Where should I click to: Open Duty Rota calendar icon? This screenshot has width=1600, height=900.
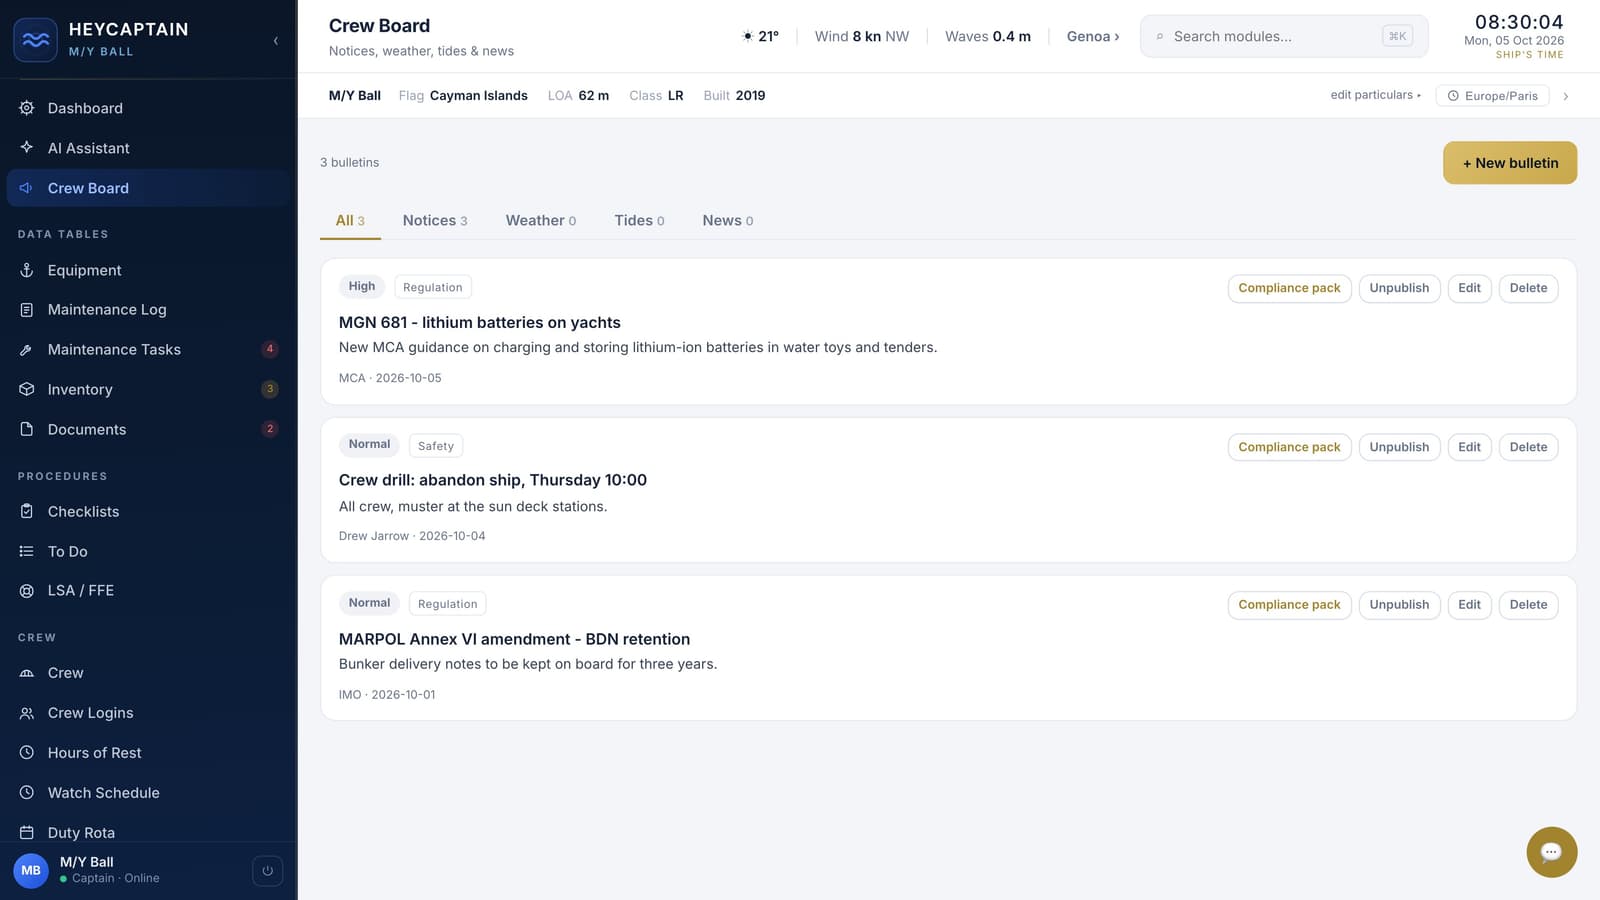click(x=27, y=832)
